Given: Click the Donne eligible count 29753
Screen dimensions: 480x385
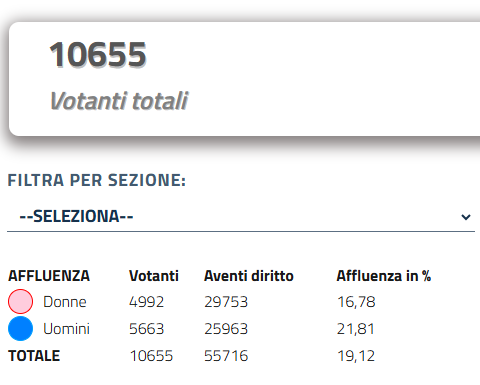Looking at the screenshot, I should [226, 302].
